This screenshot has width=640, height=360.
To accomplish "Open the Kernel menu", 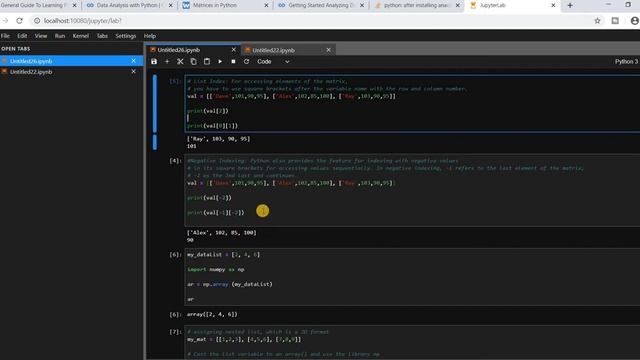I will pos(81,36).
